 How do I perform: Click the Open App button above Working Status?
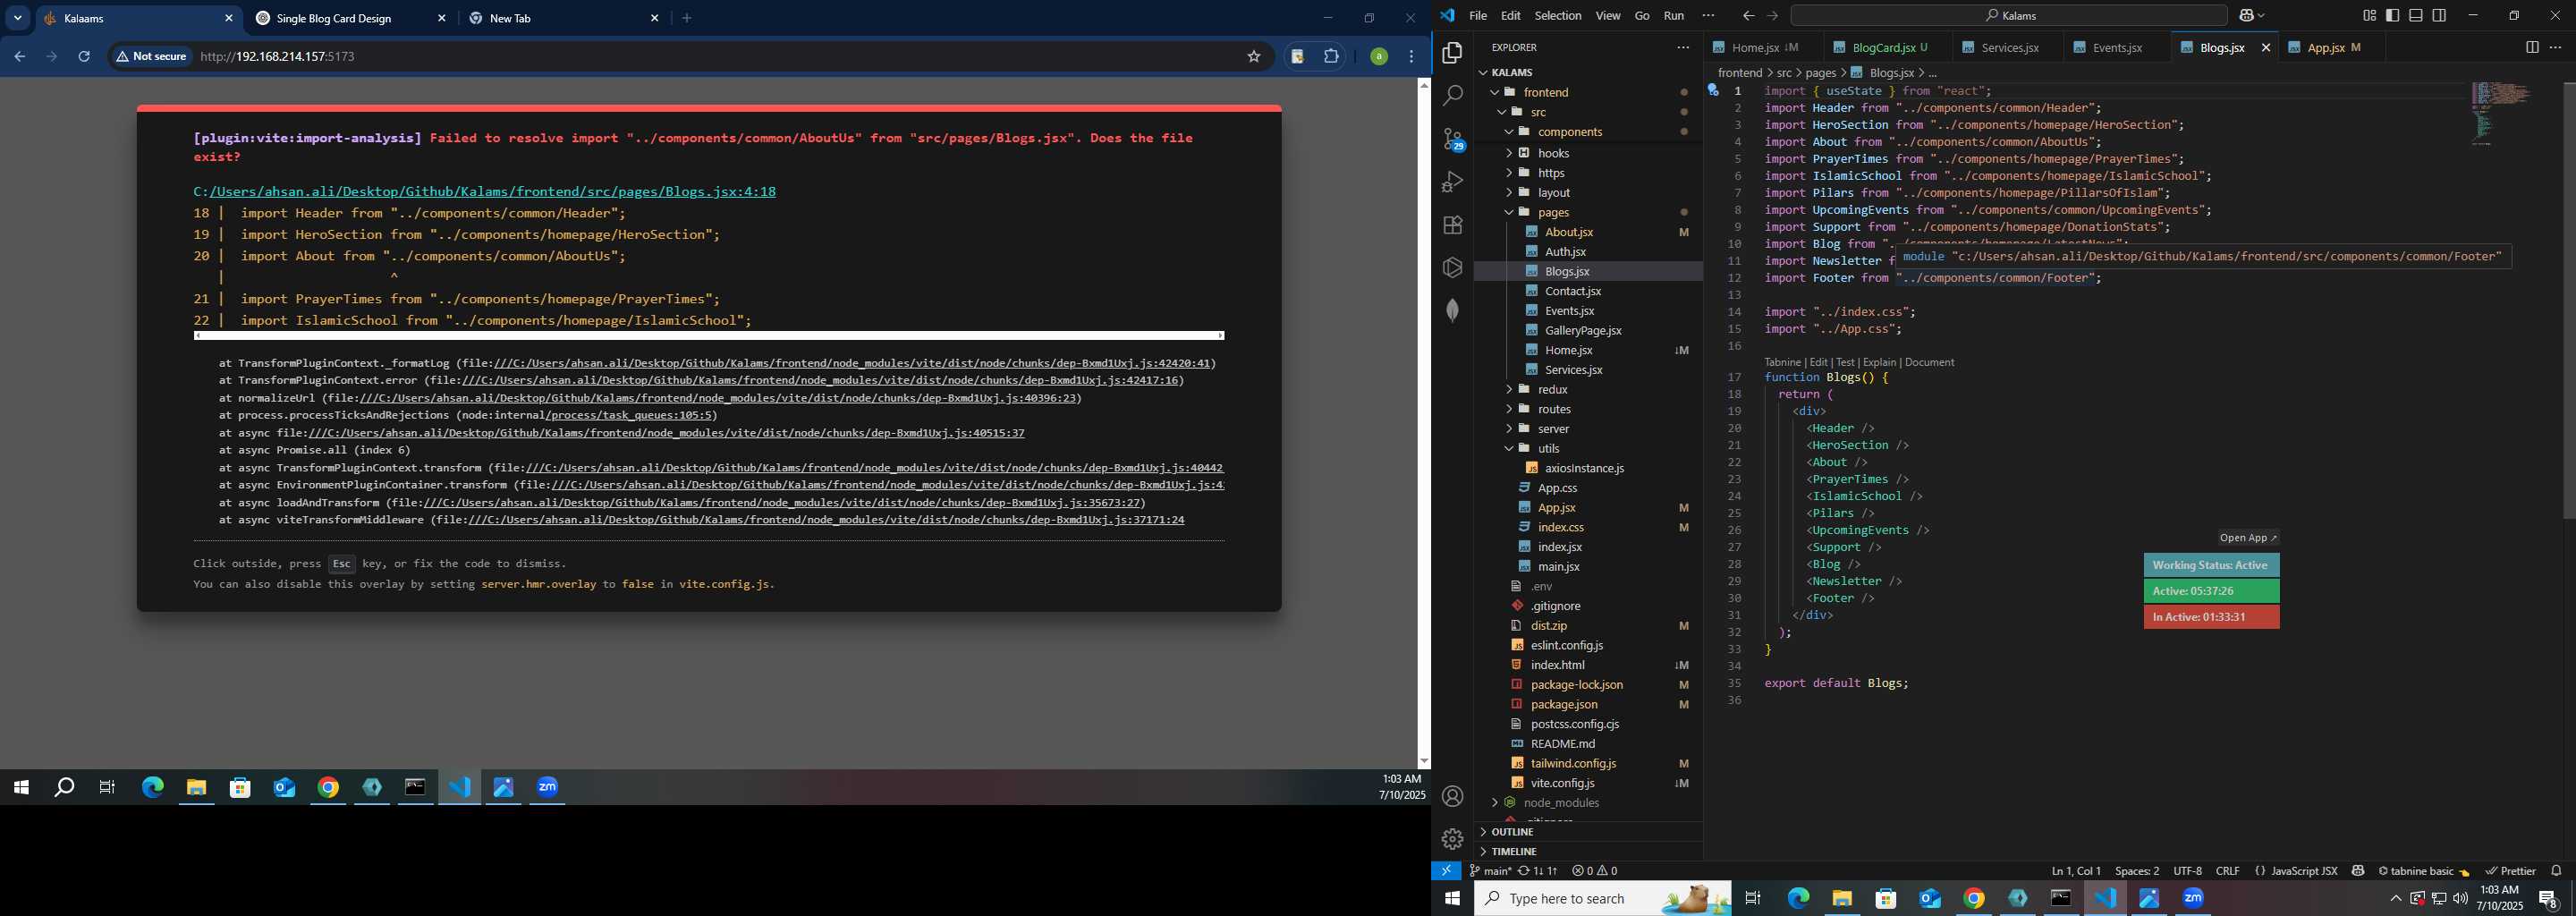[2247, 538]
